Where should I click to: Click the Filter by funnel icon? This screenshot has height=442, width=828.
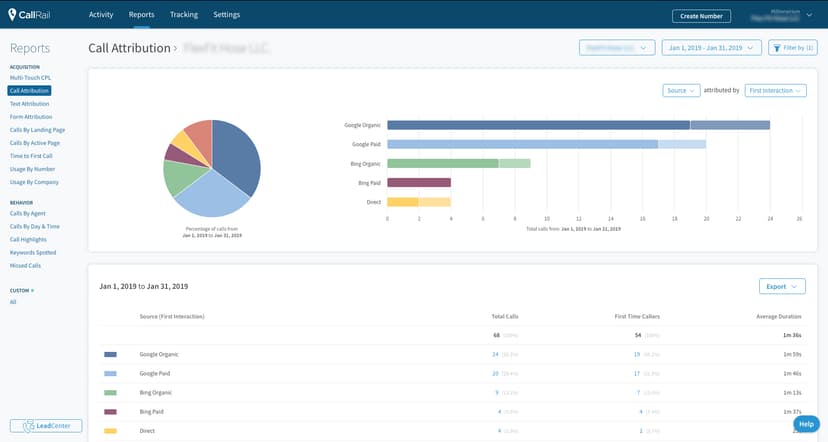tap(777, 47)
